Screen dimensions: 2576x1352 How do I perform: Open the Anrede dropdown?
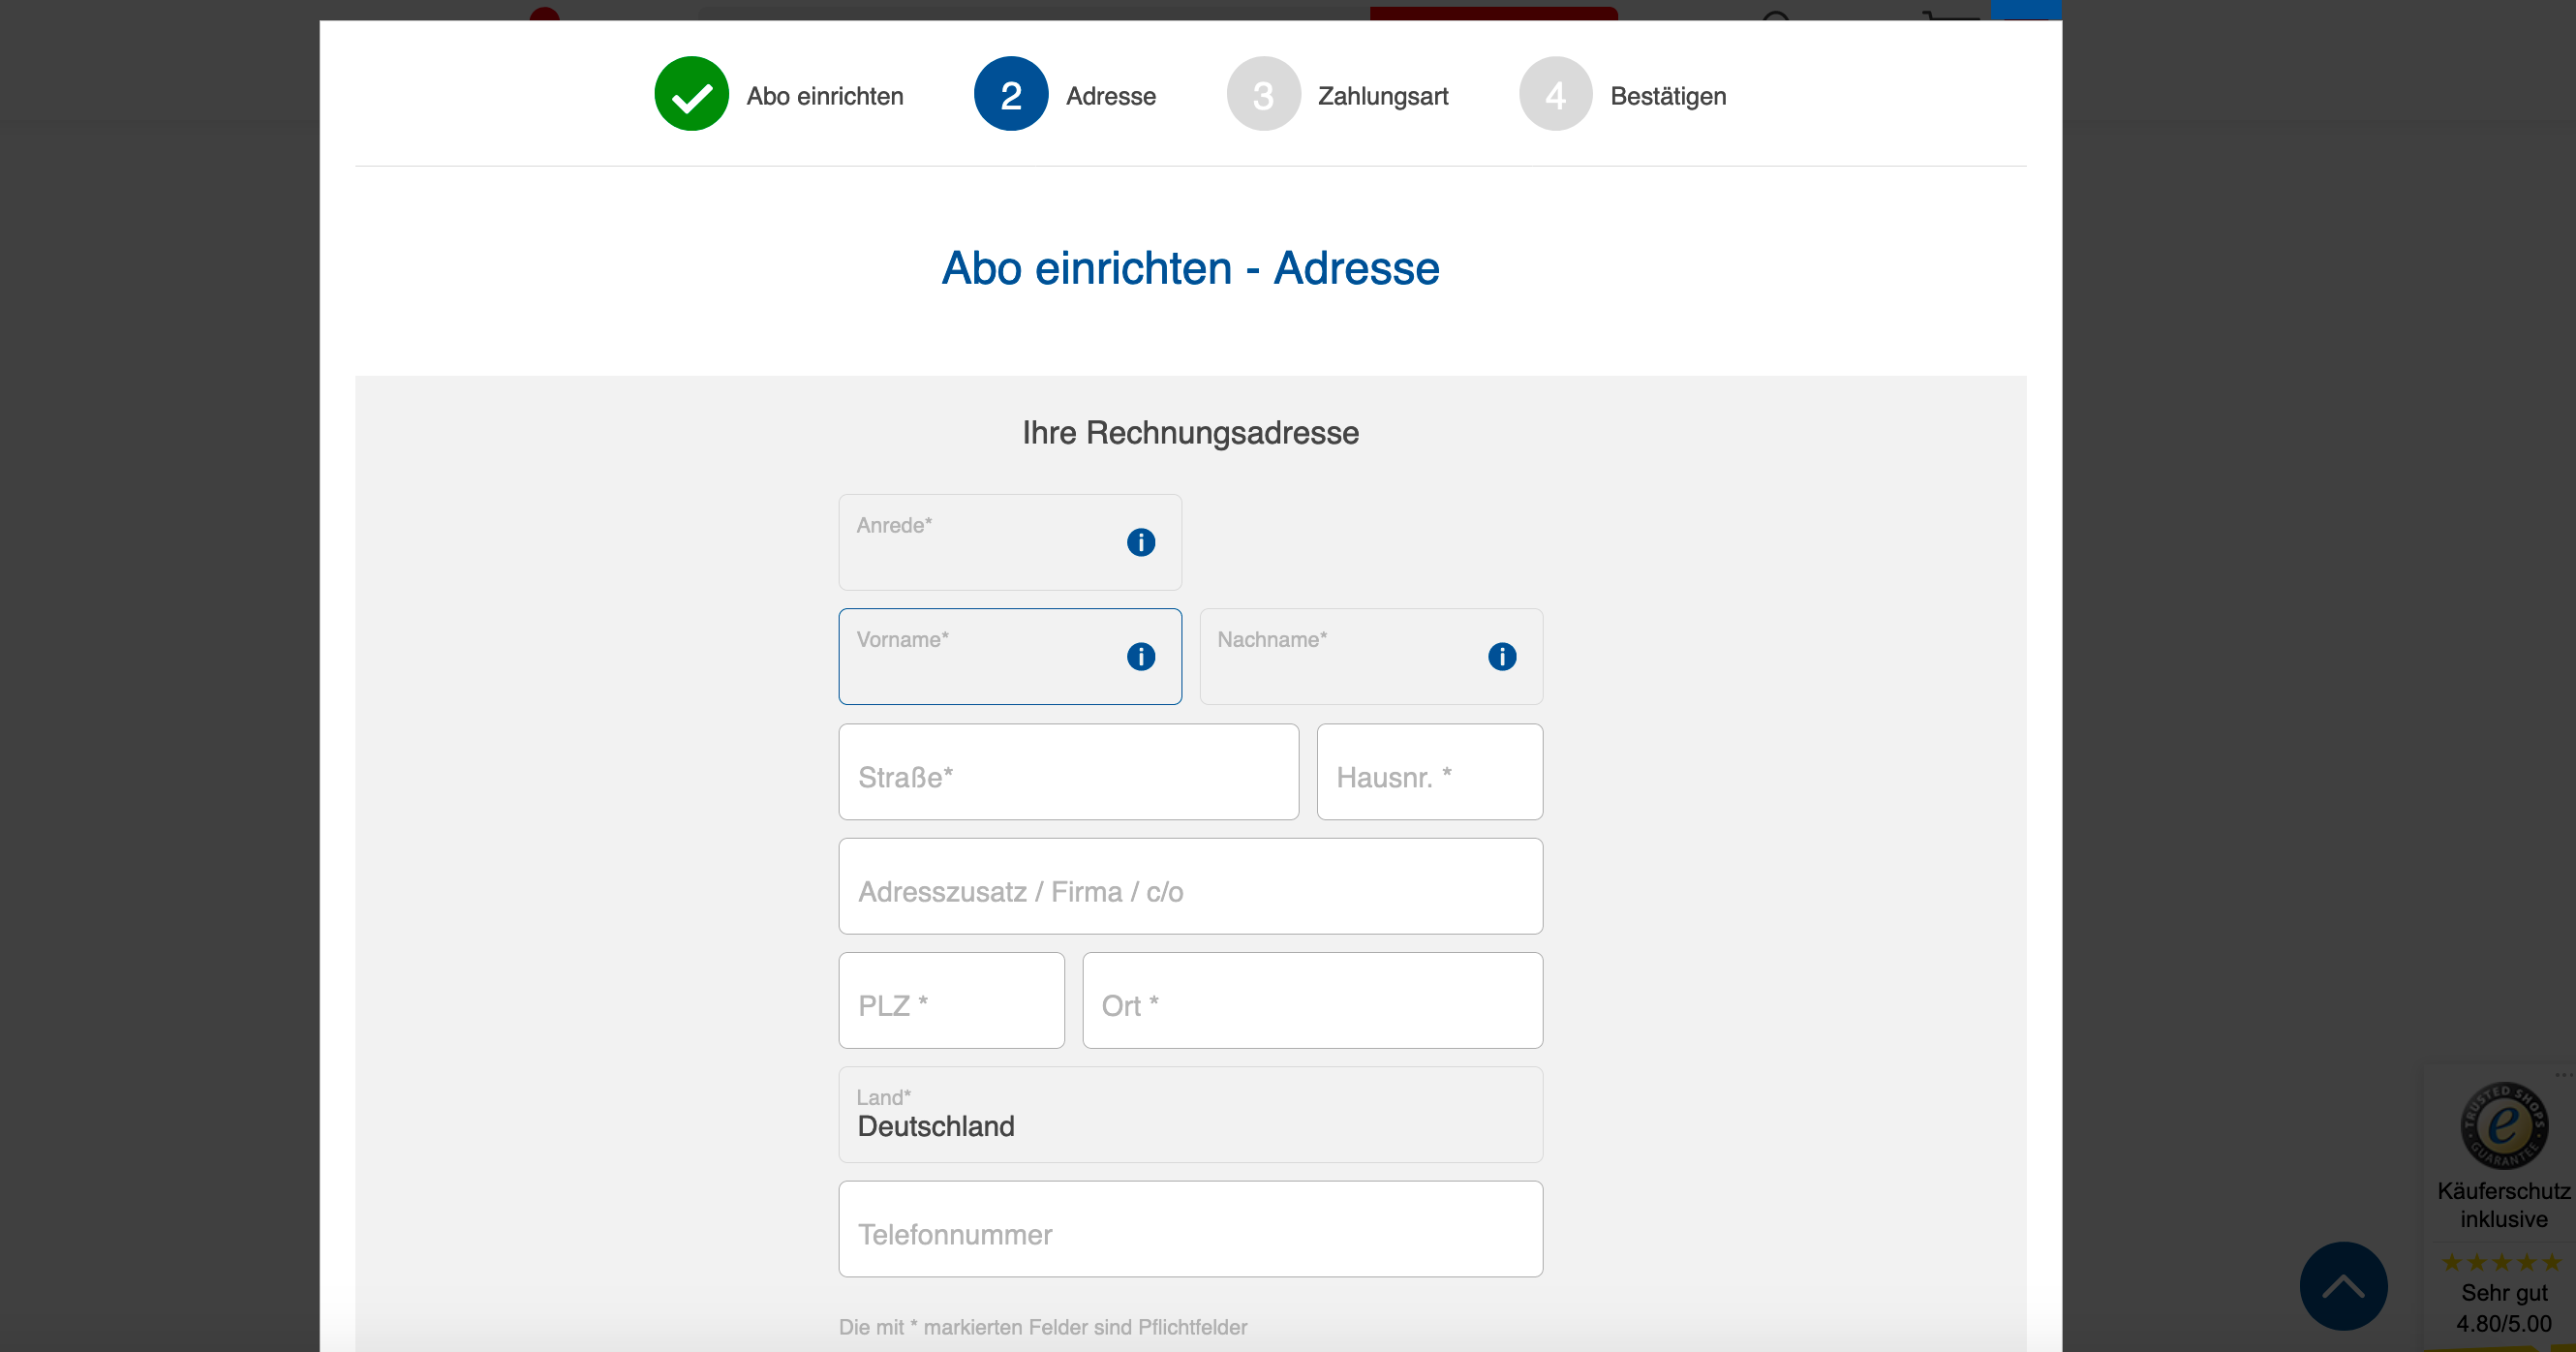[x=985, y=542]
